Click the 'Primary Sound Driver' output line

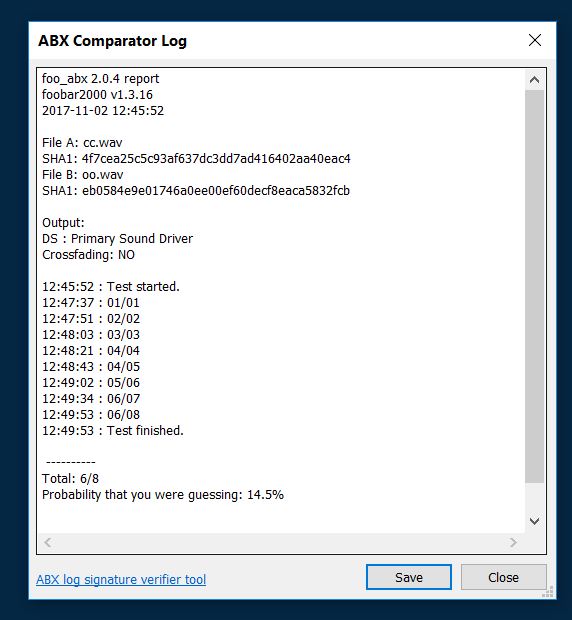pyautogui.click(x=117, y=239)
